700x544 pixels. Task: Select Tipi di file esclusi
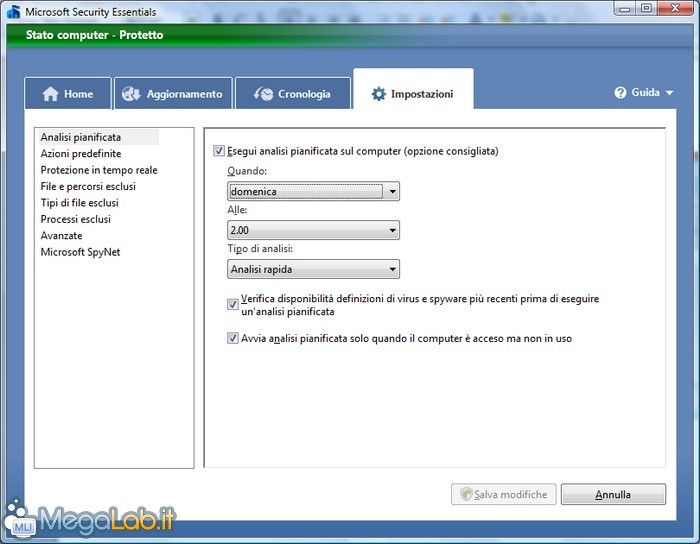point(79,203)
